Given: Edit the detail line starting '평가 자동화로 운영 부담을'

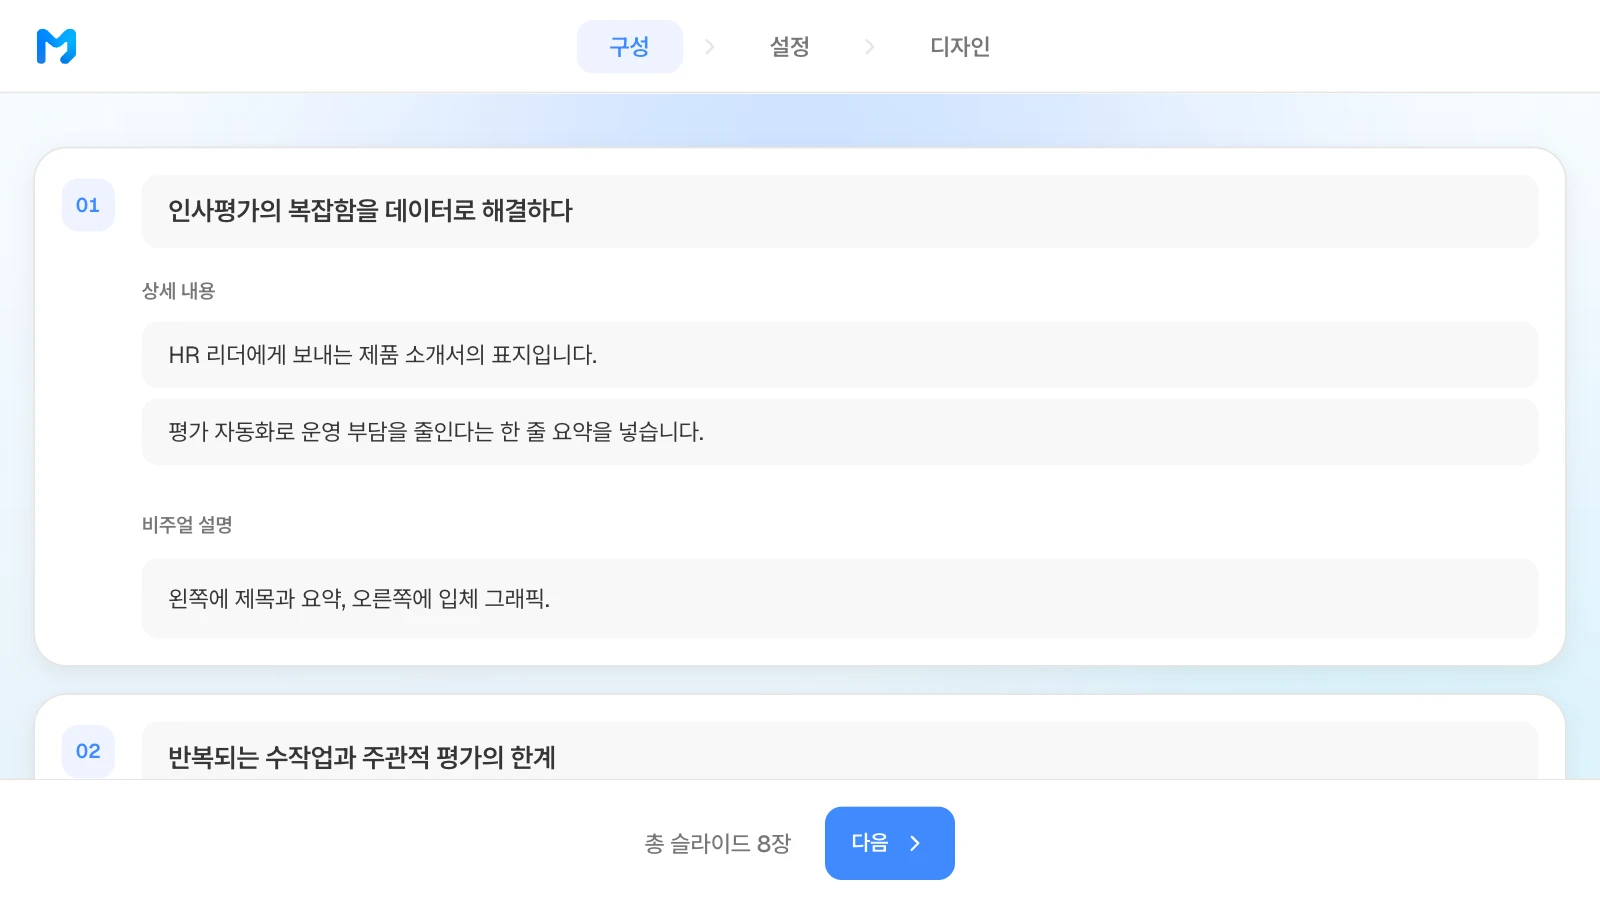Looking at the screenshot, I should (840, 432).
